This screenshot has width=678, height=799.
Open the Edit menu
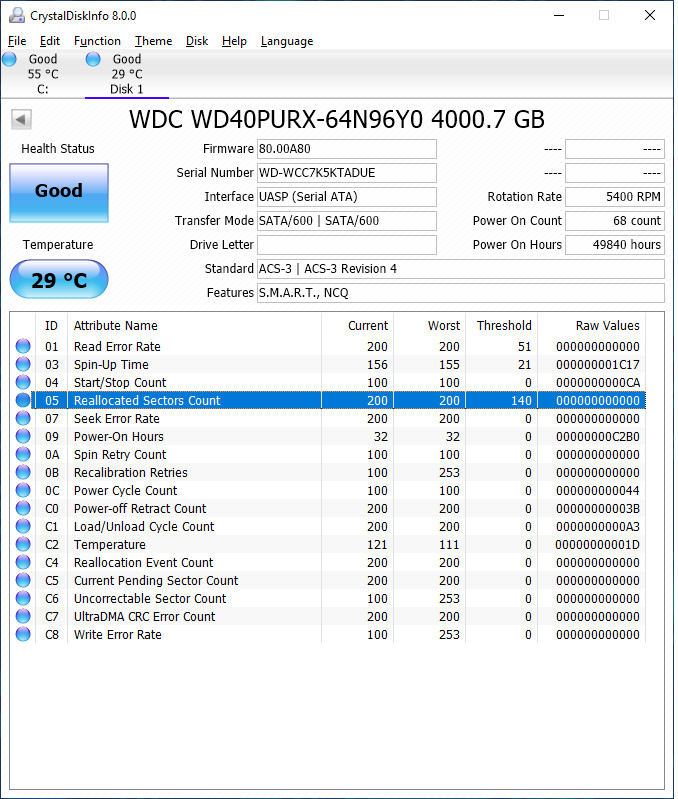[49, 41]
